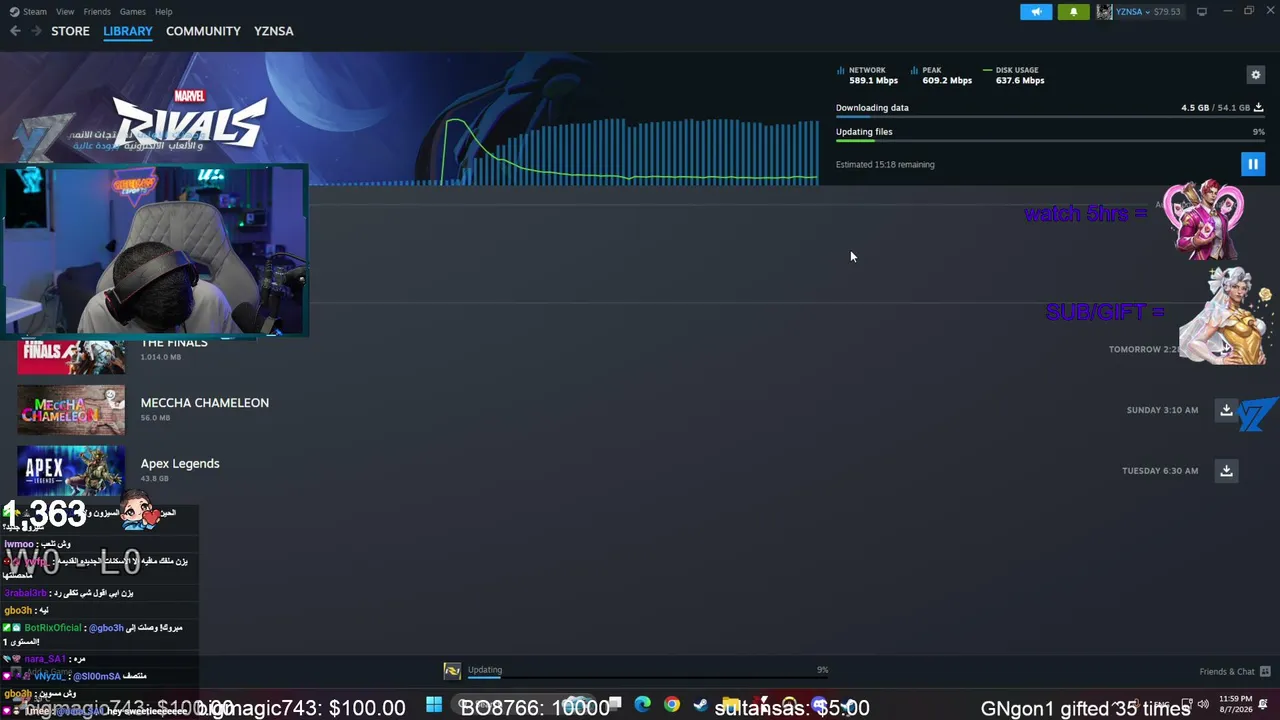1280x720 pixels.
Task: Open THE FINALS game thumbnail
Action: [71, 355]
